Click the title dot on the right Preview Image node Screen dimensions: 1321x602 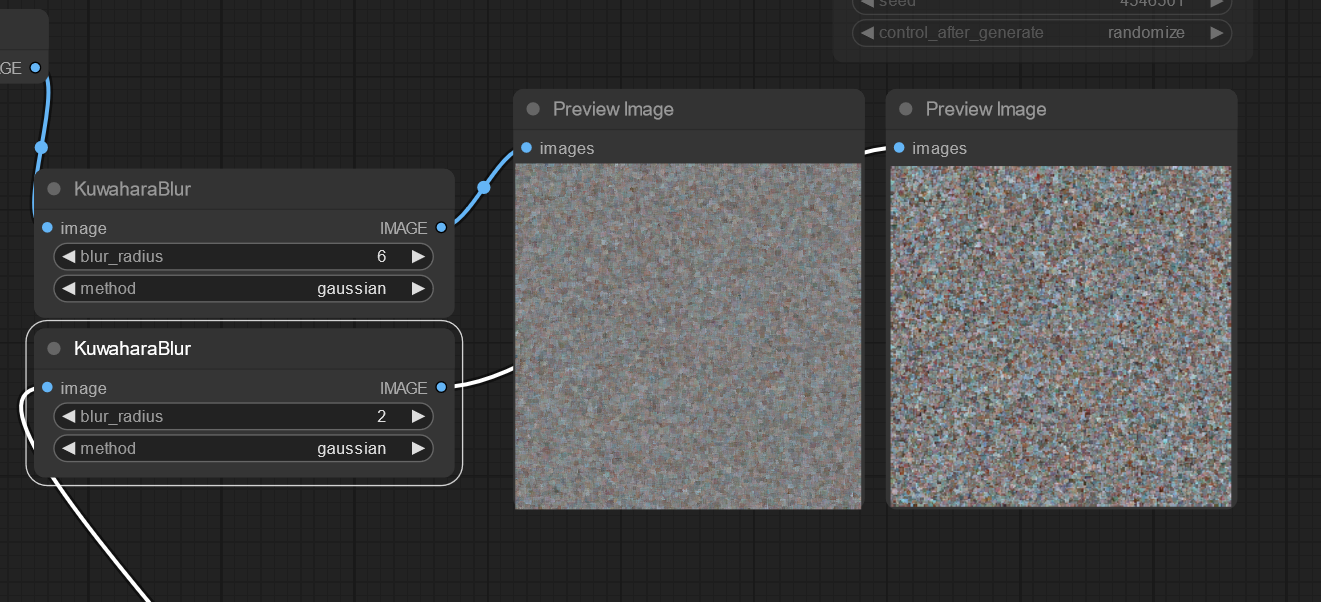pos(905,109)
